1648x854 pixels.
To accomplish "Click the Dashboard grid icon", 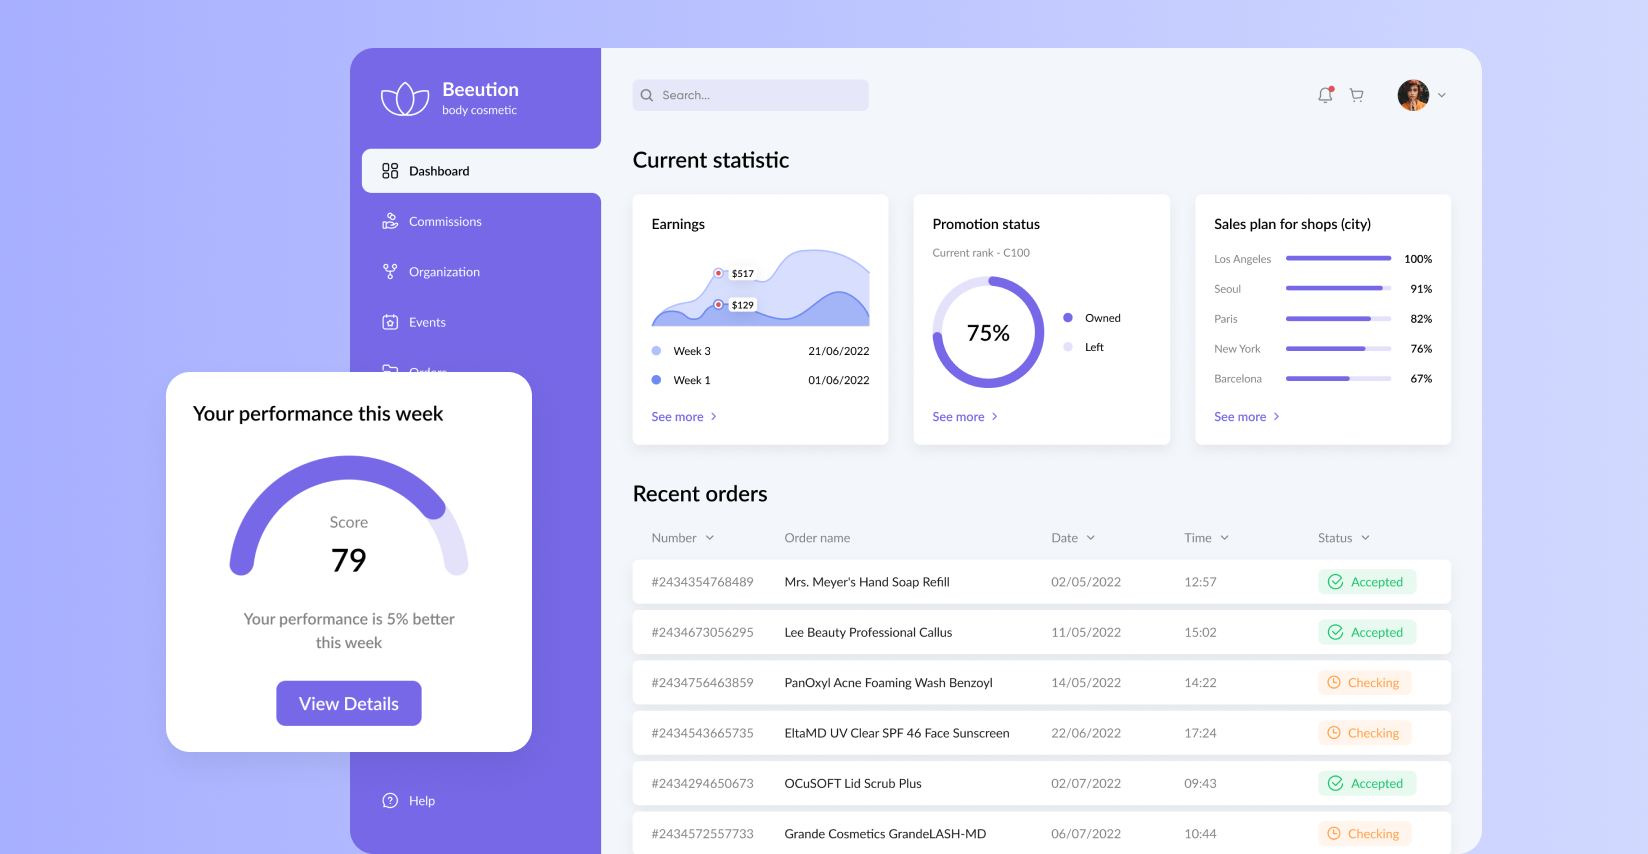I will coord(390,171).
